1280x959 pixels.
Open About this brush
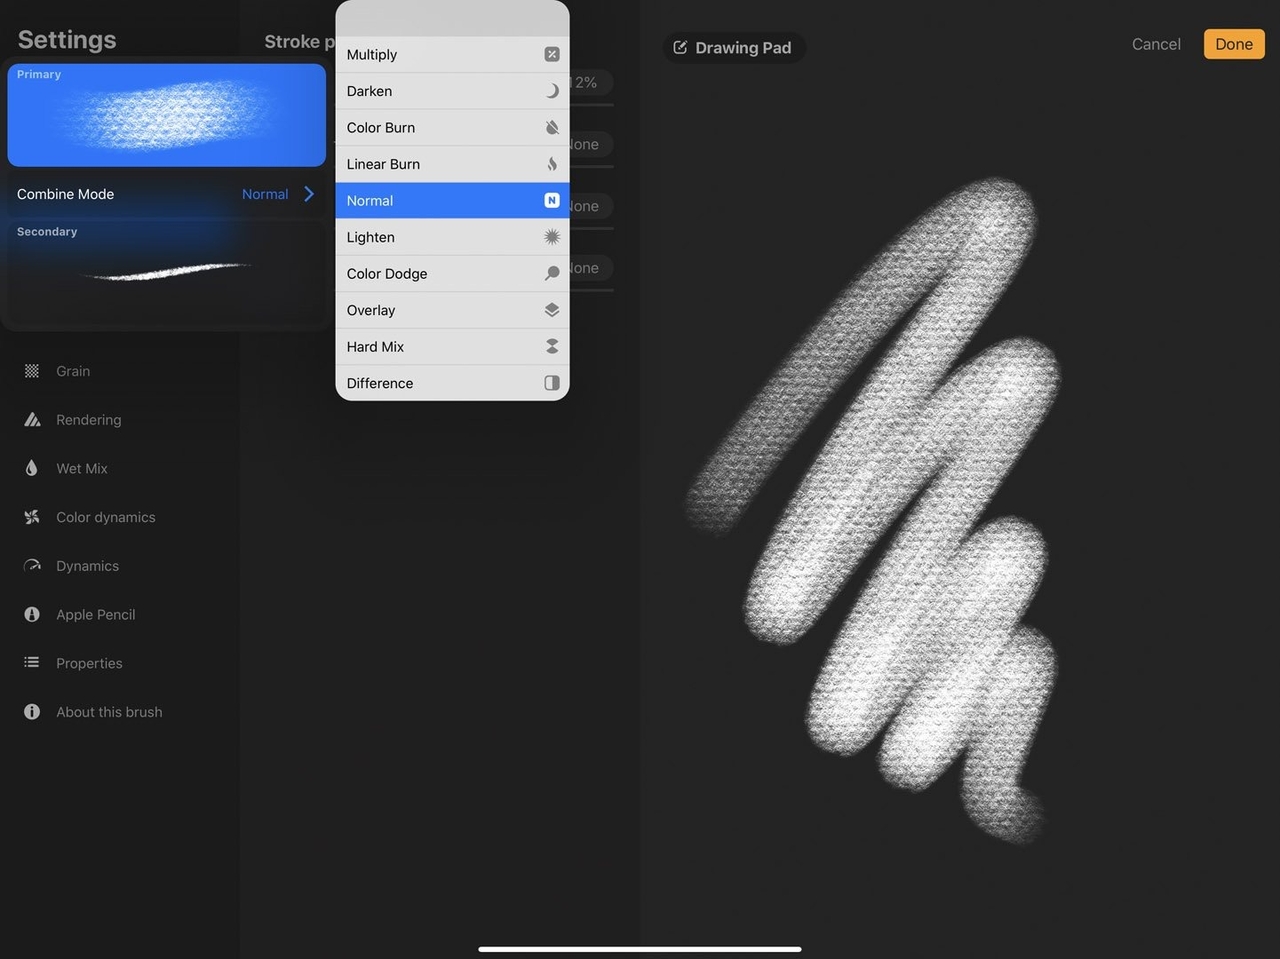pos(108,712)
